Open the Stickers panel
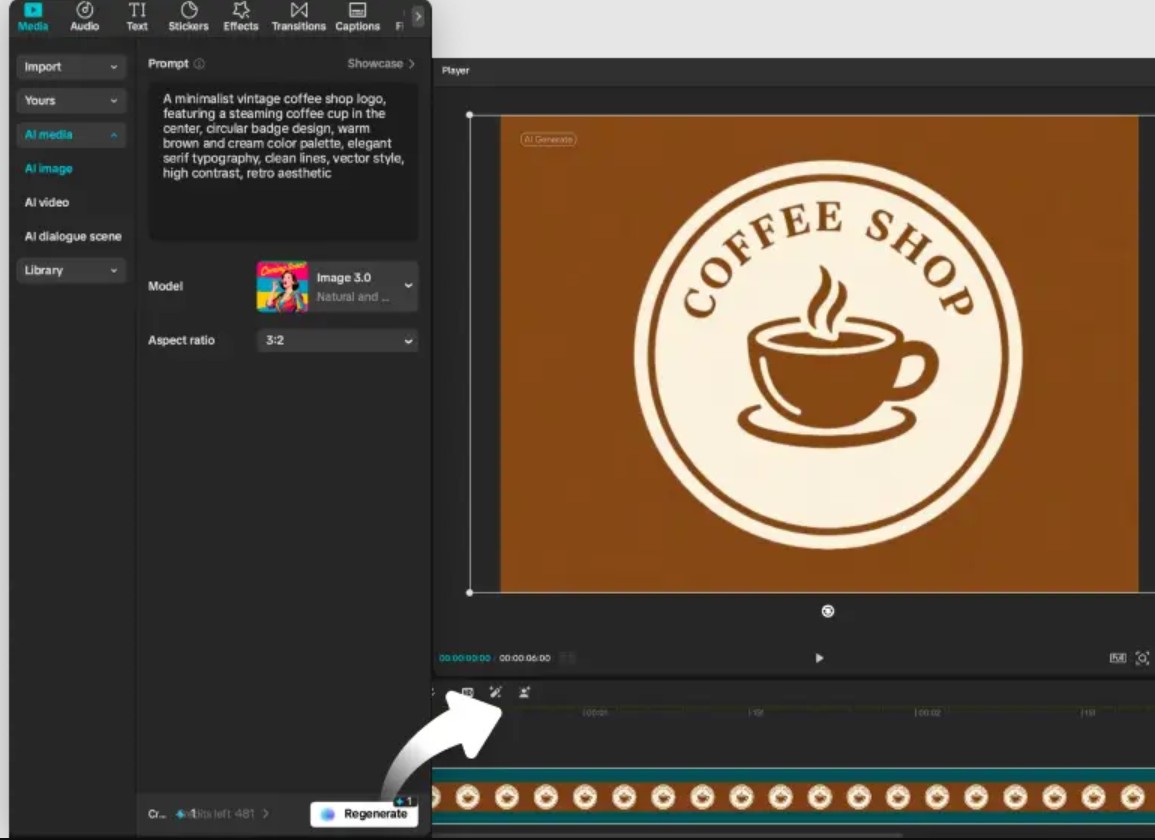The height and width of the screenshot is (840, 1155). click(x=188, y=17)
